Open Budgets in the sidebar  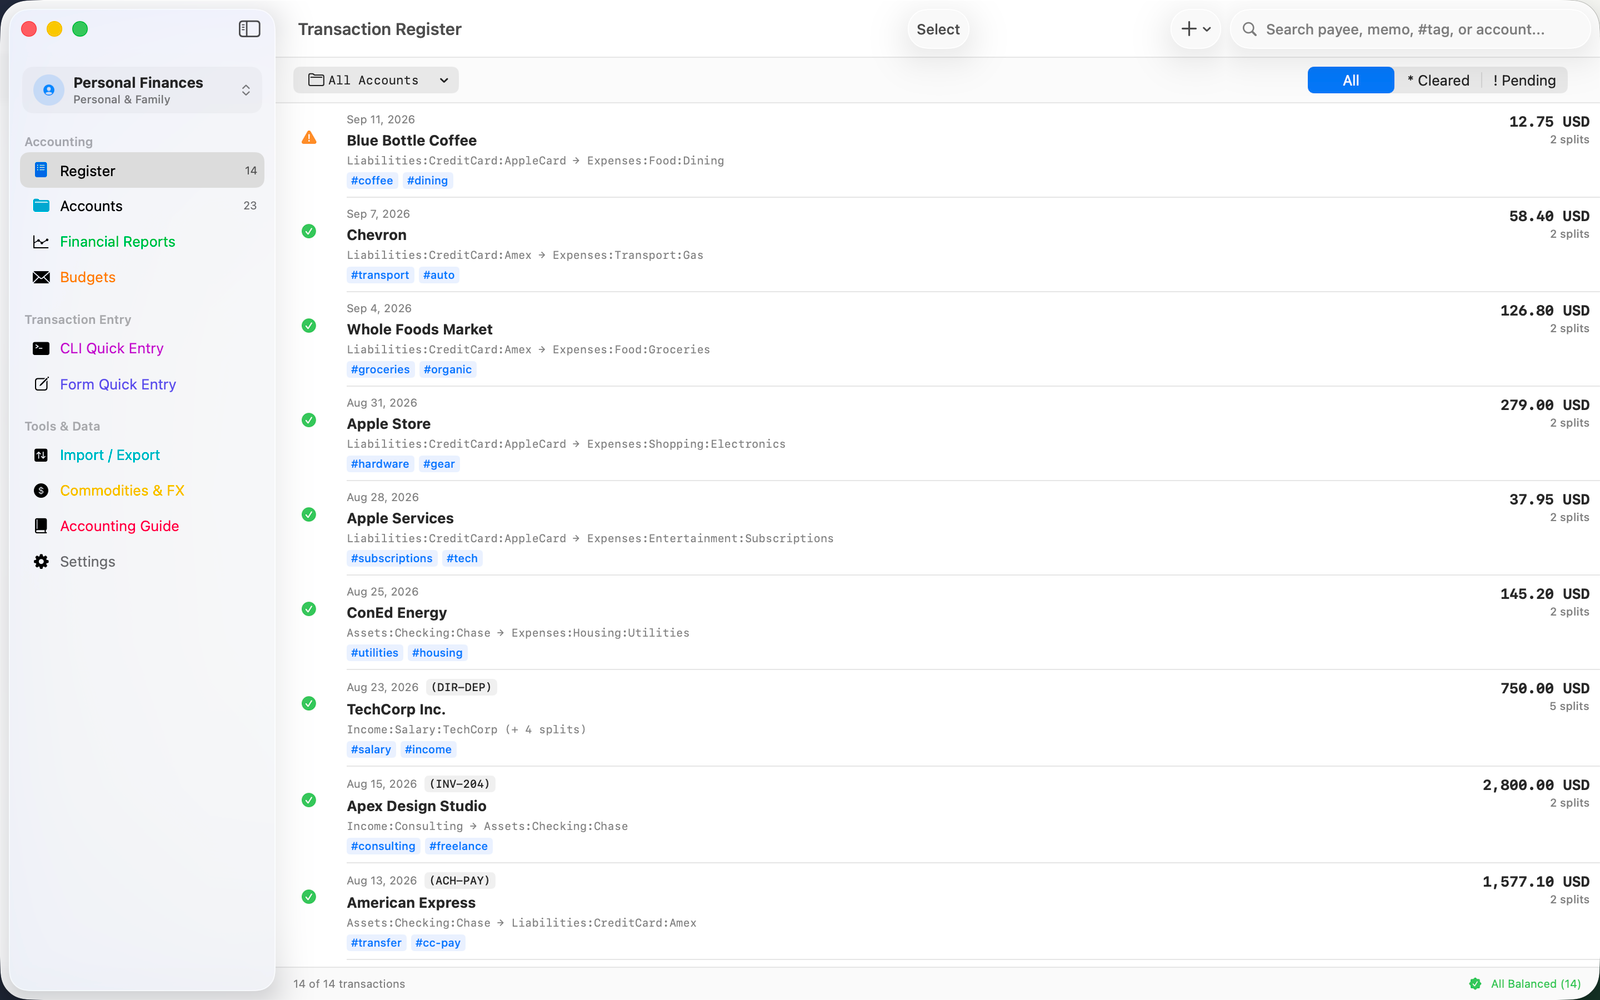pos(142,277)
